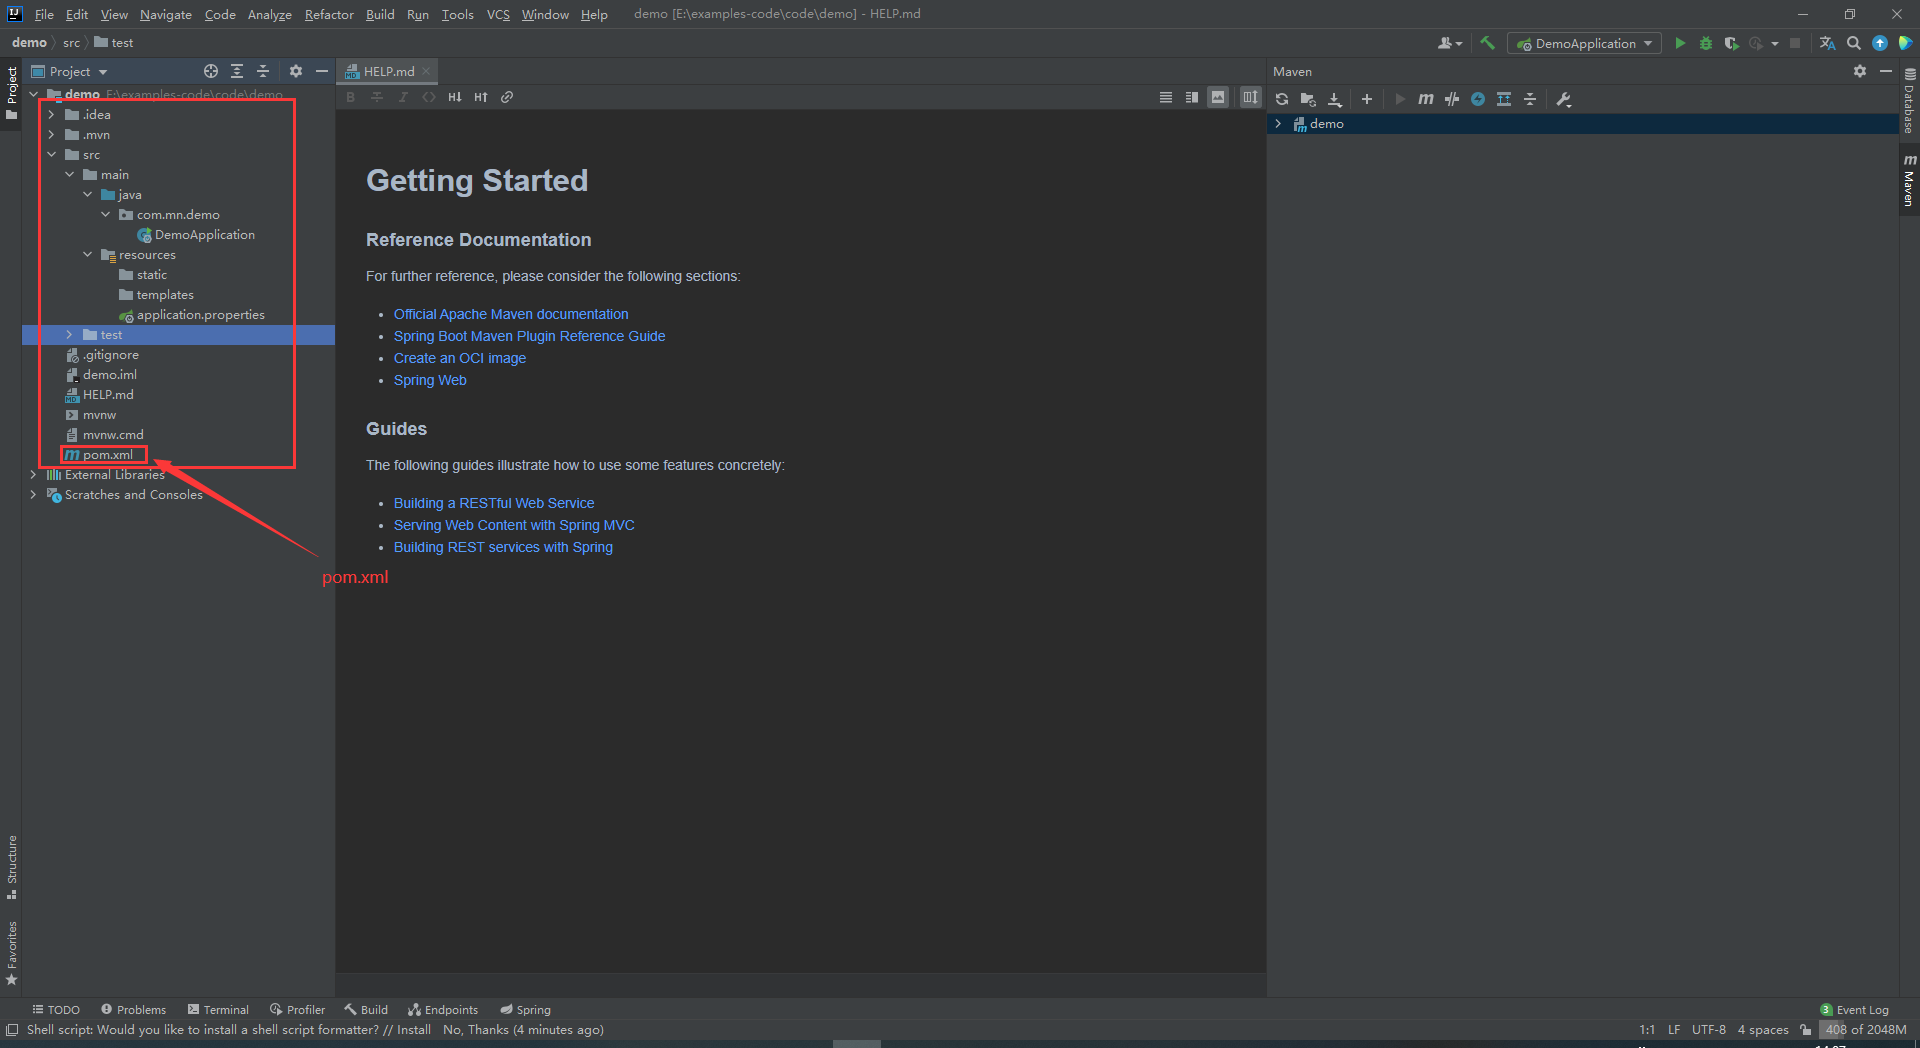Open profiler run options dropdown arrow
1920x1048 pixels.
click(x=1775, y=43)
